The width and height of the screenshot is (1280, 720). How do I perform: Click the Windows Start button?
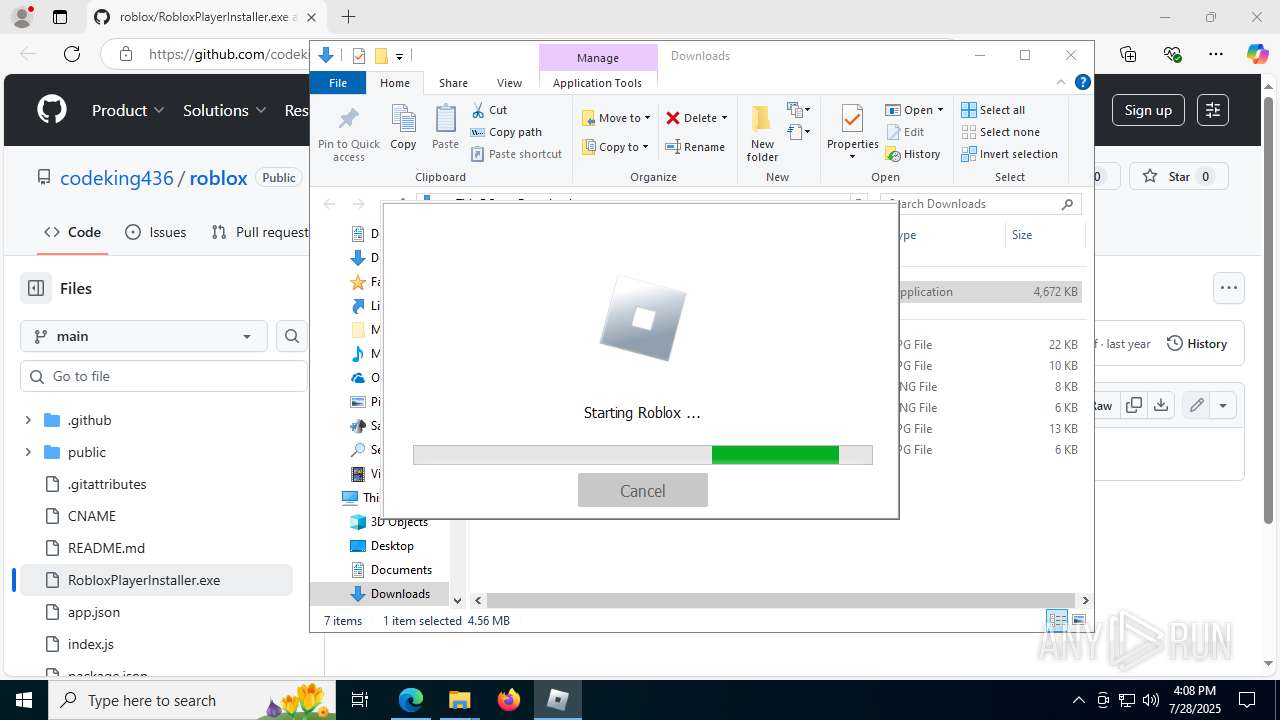click(23, 700)
